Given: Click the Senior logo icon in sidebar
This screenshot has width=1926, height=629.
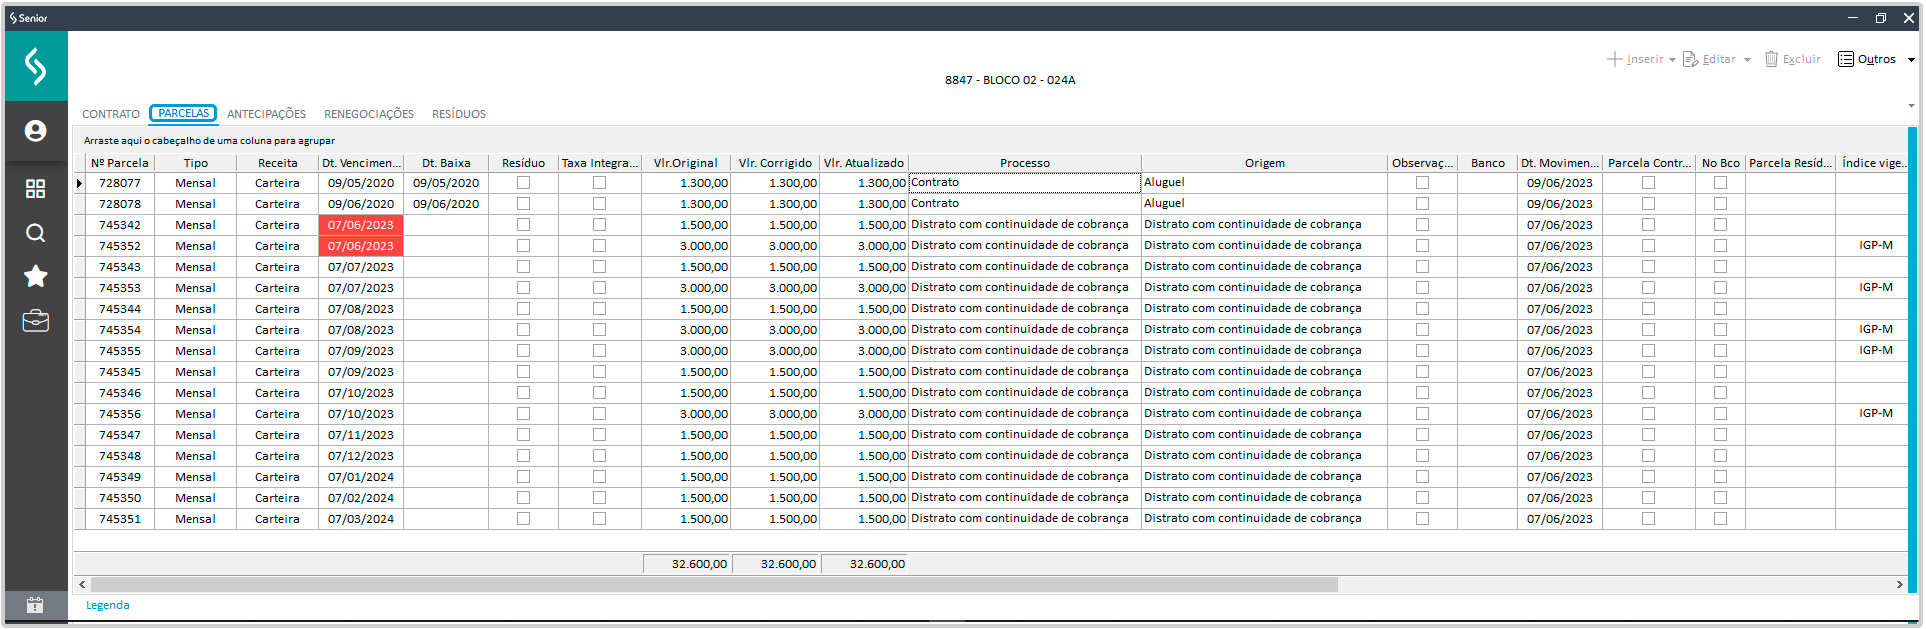Looking at the screenshot, I should (36, 66).
